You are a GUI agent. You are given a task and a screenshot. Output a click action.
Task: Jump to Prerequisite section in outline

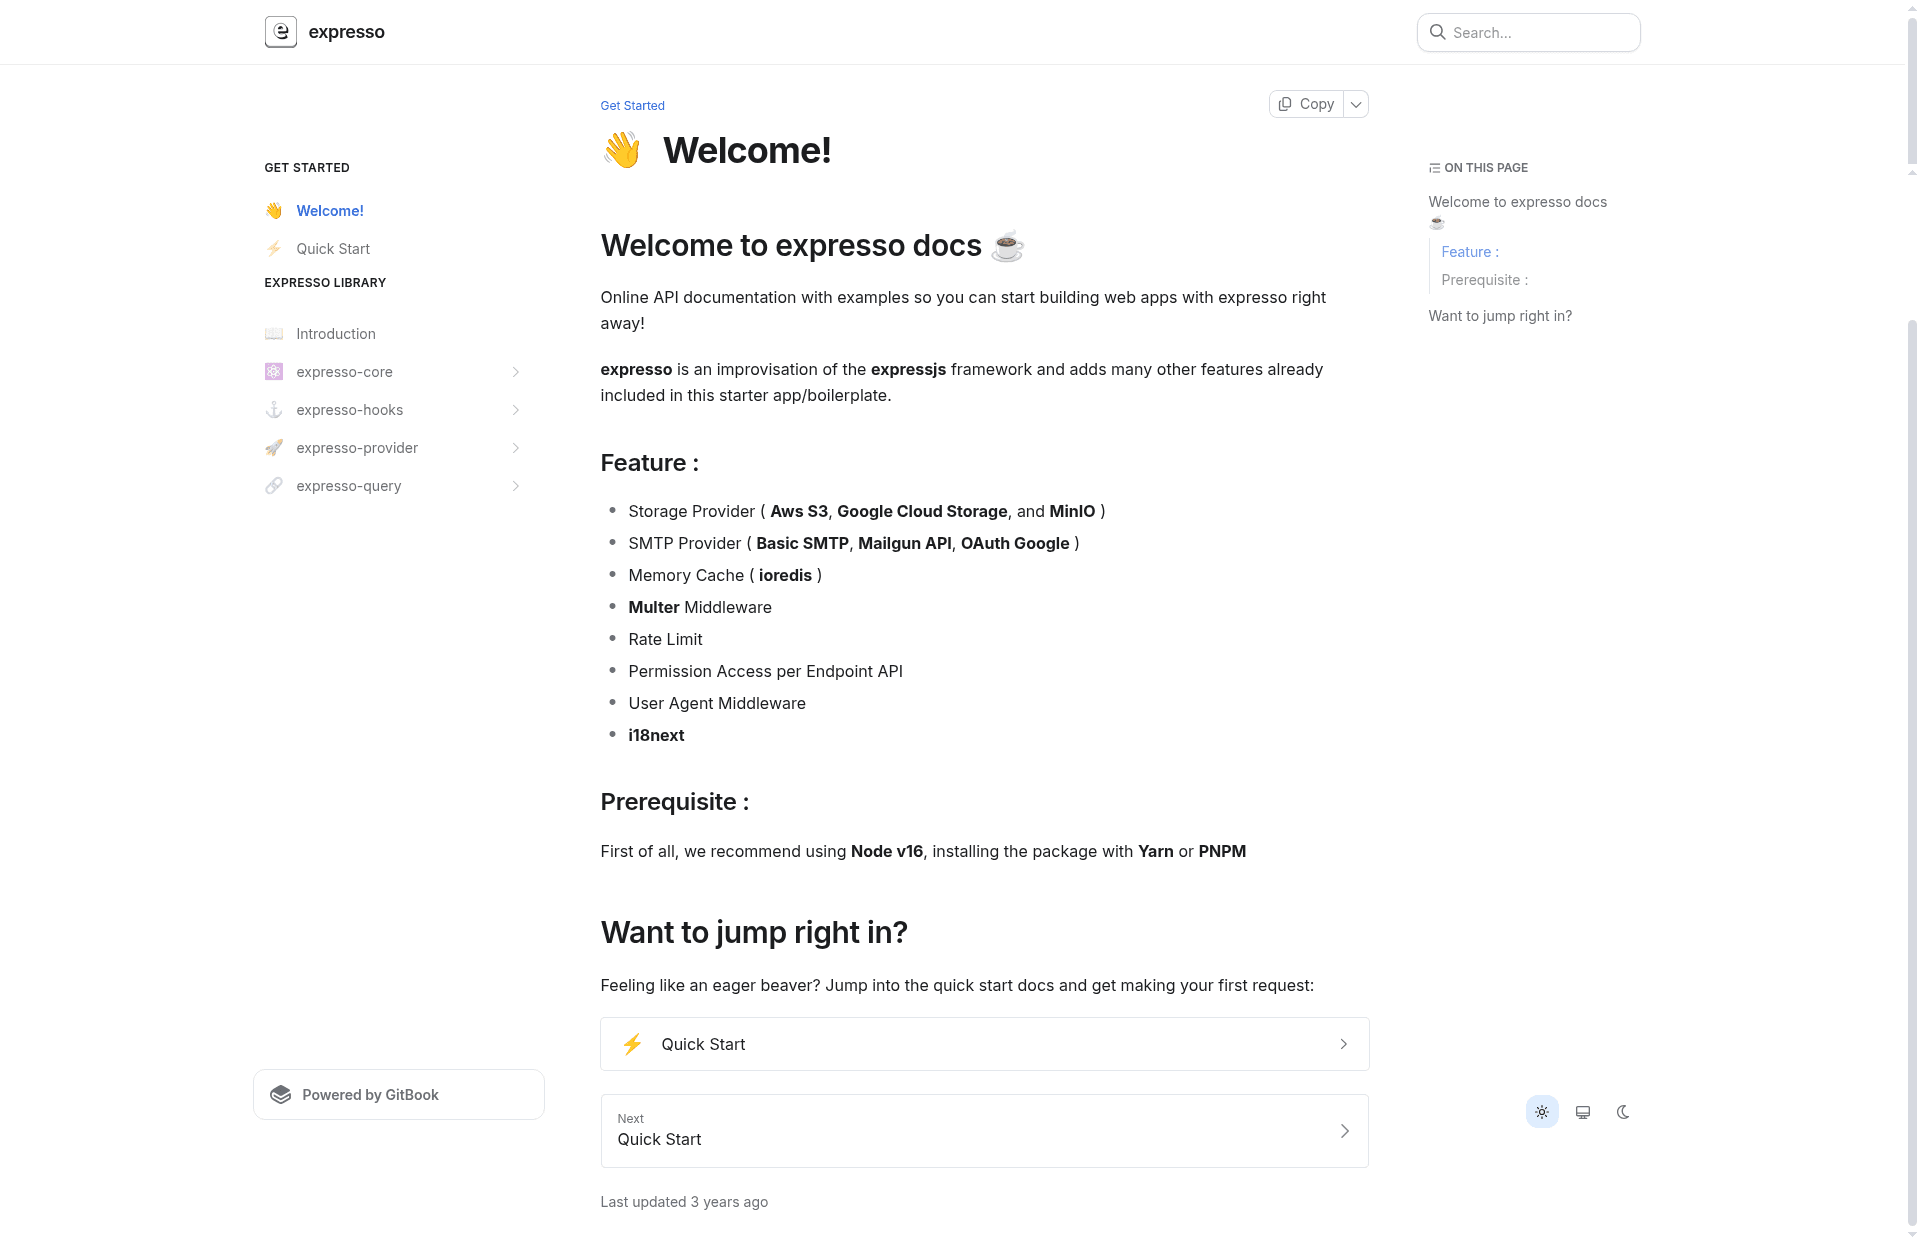click(x=1484, y=280)
